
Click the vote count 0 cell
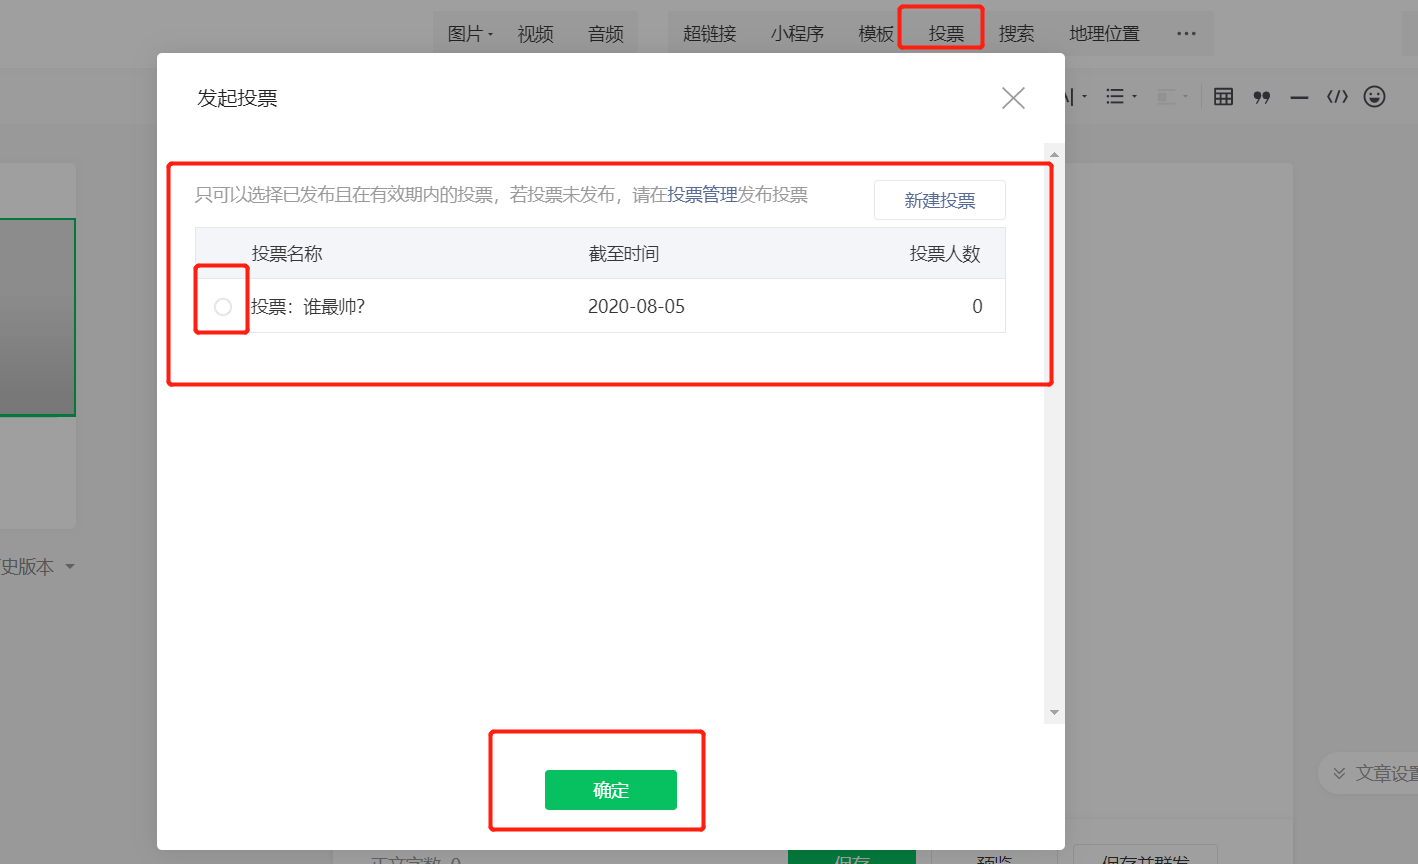coord(977,307)
